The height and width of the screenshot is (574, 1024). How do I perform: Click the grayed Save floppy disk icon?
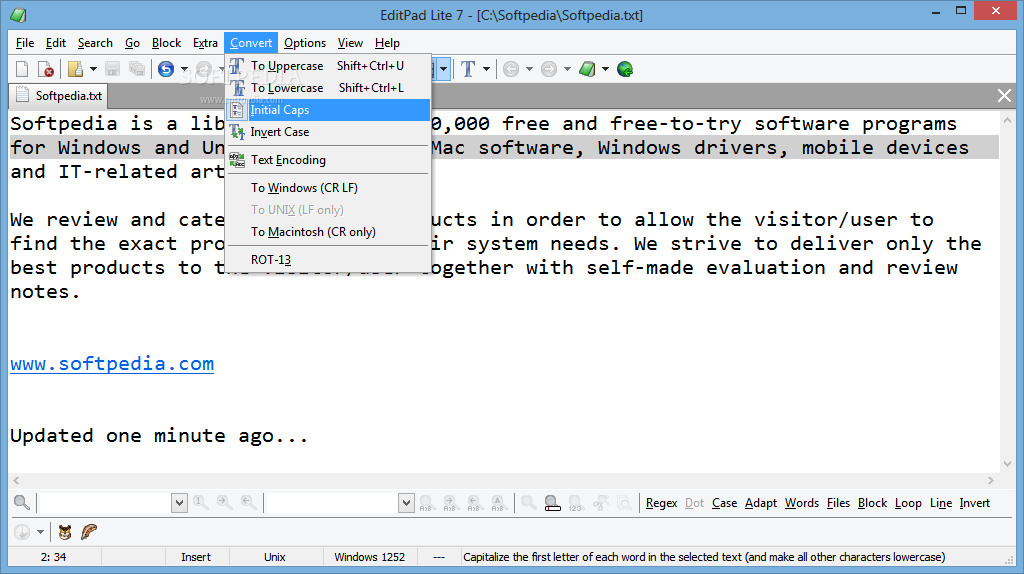tap(112, 69)
